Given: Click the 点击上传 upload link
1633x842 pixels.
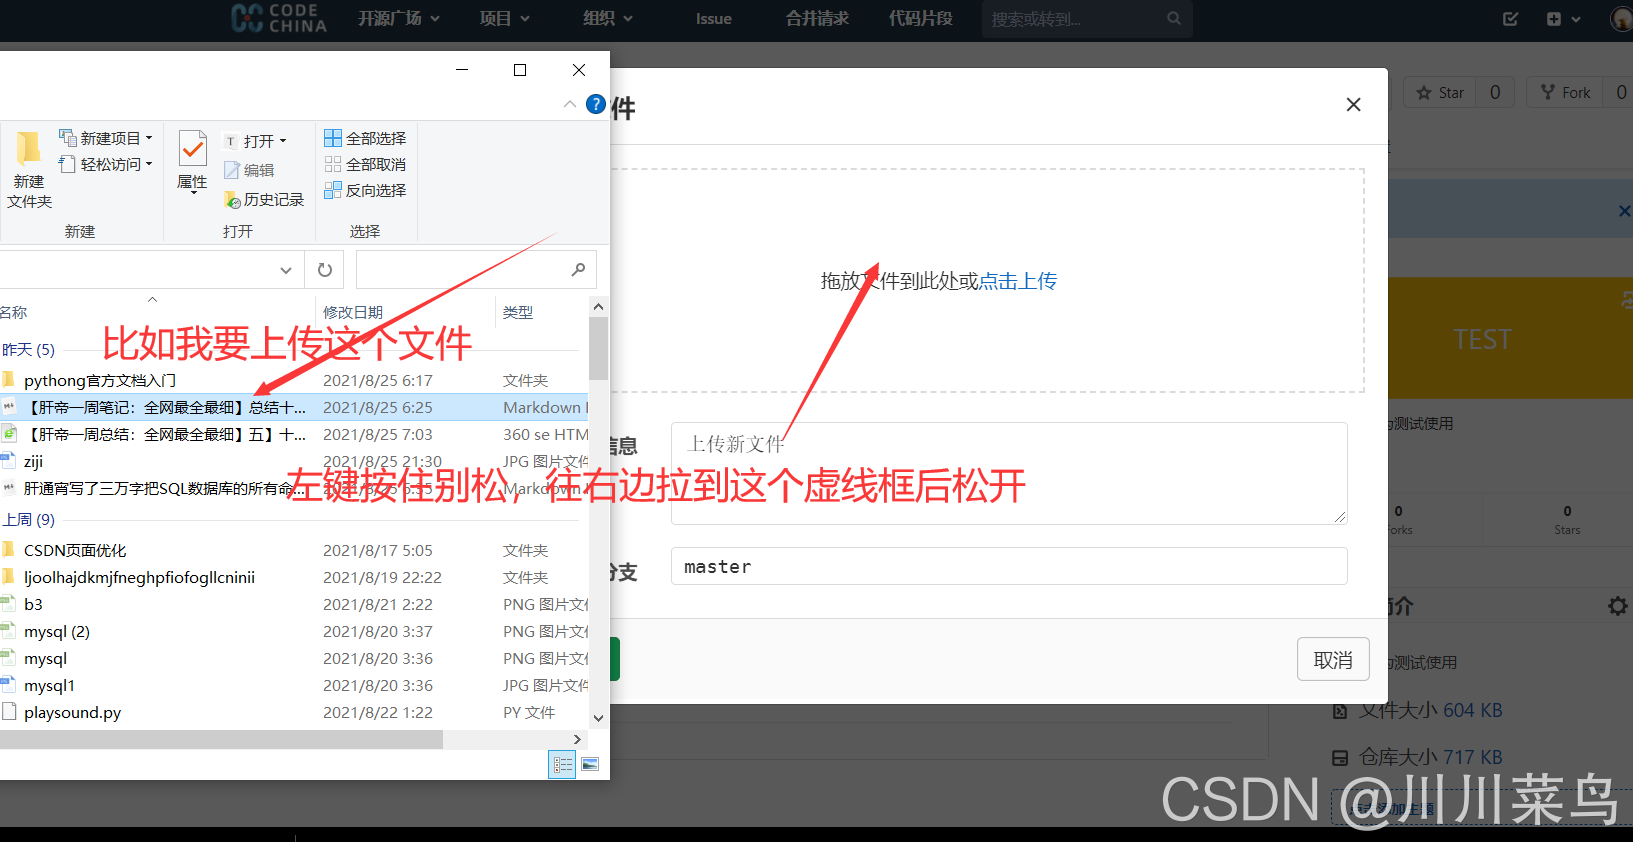Looking at the screenshot, I should (x=1017, y=281).
